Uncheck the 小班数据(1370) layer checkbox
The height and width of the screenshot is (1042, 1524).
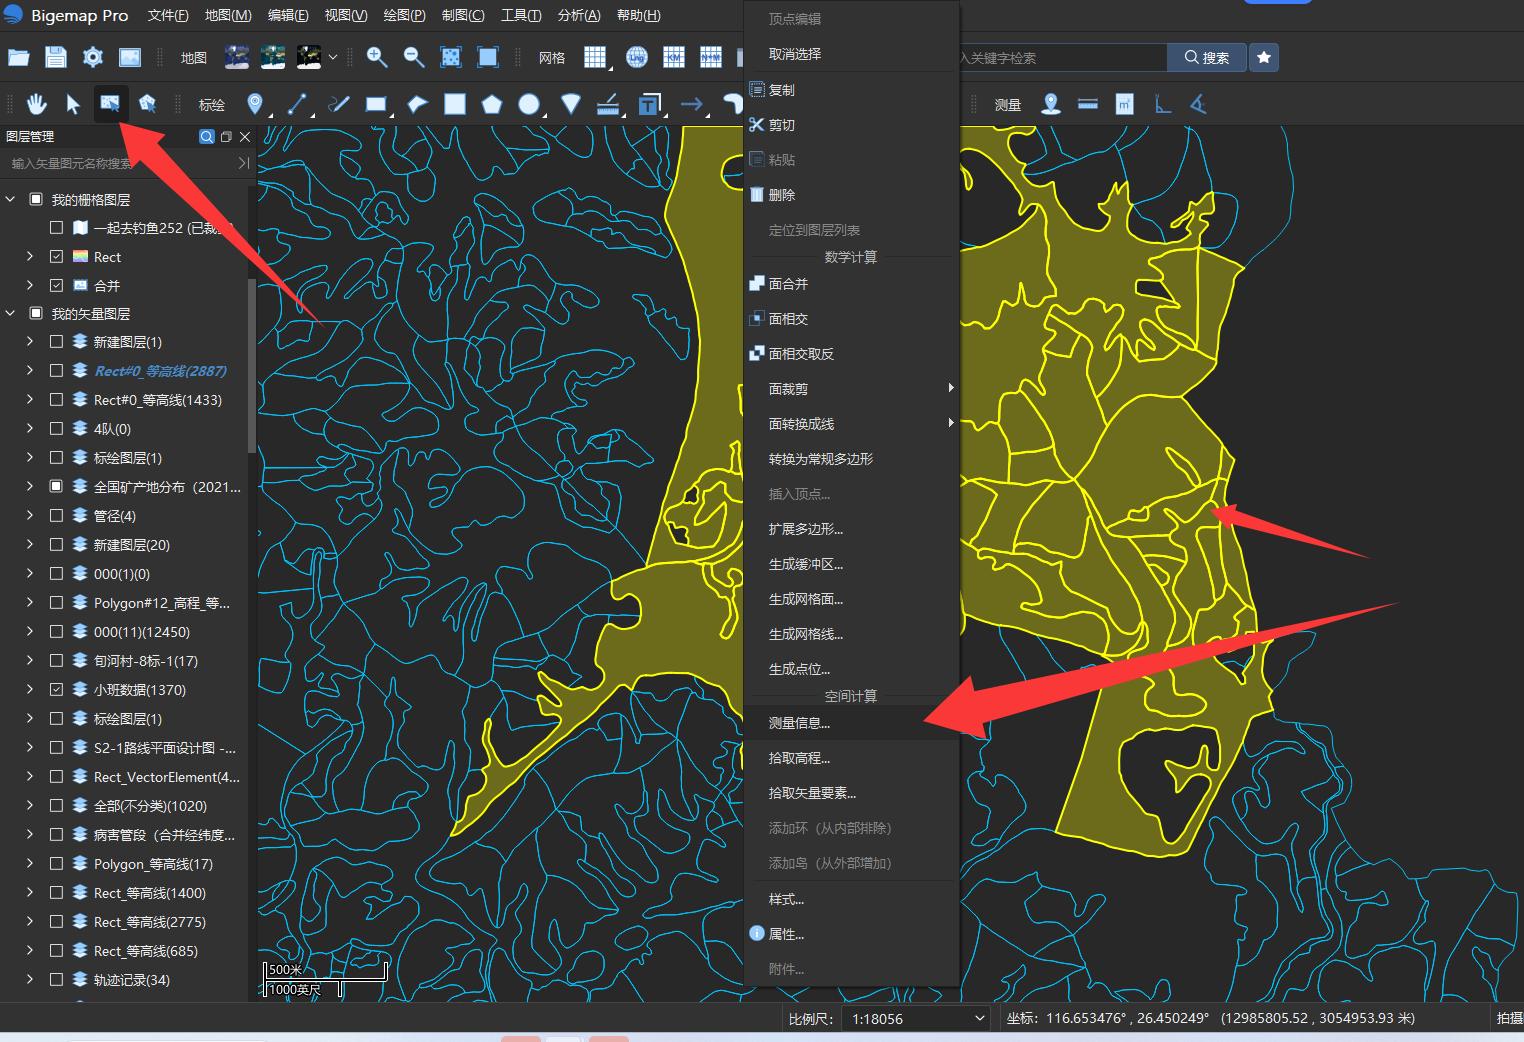[56, 689]
